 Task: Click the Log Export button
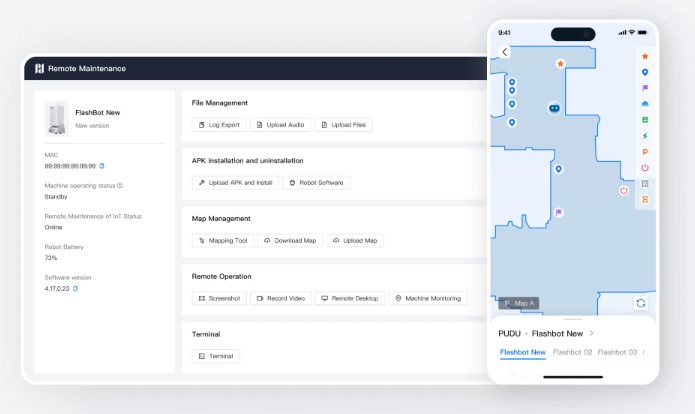coord(219,125)
